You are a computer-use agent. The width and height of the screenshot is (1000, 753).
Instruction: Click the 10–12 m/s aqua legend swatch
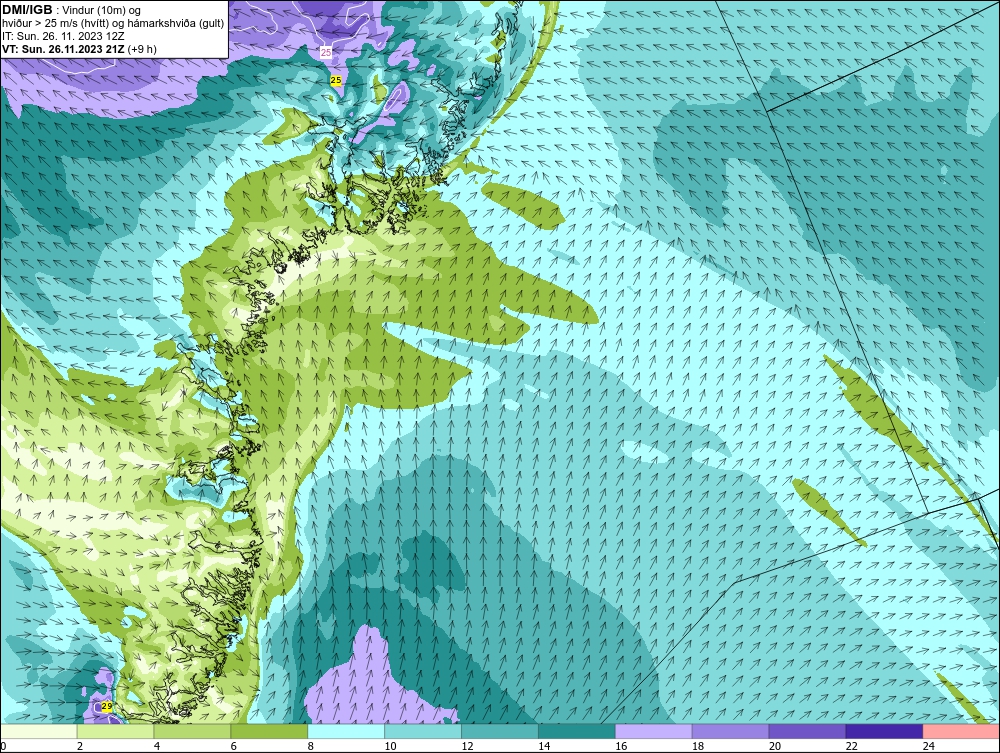pyautogui.click(x=423, y=731)
